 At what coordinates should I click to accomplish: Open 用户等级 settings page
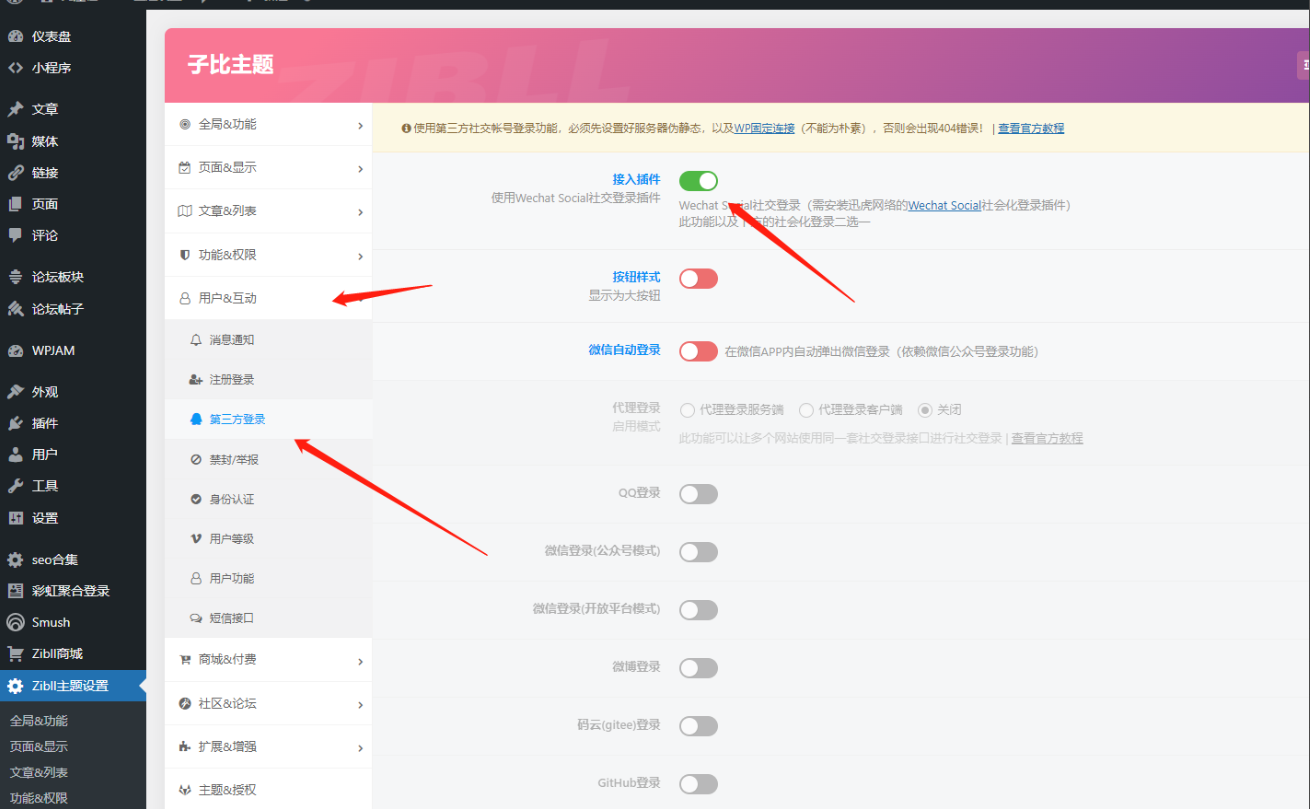(x=231, y=539)
